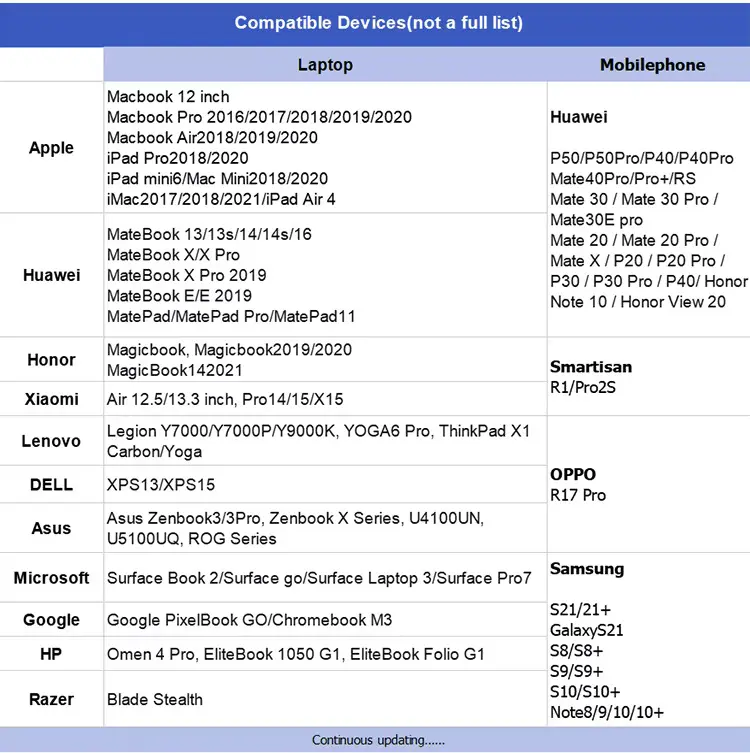Click 'Air 12.5/13.3 inch, Pro14/15/X15' cell
750x753 pixels.
pos(225,399)
